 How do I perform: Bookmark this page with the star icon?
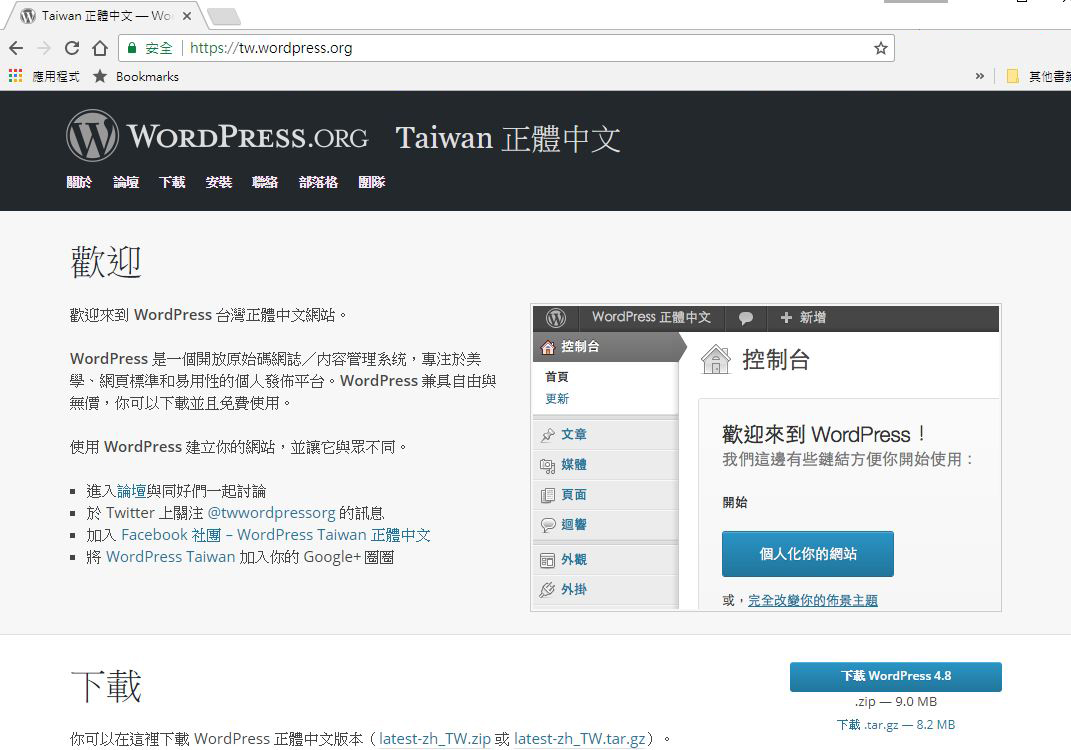coord(880,48)
